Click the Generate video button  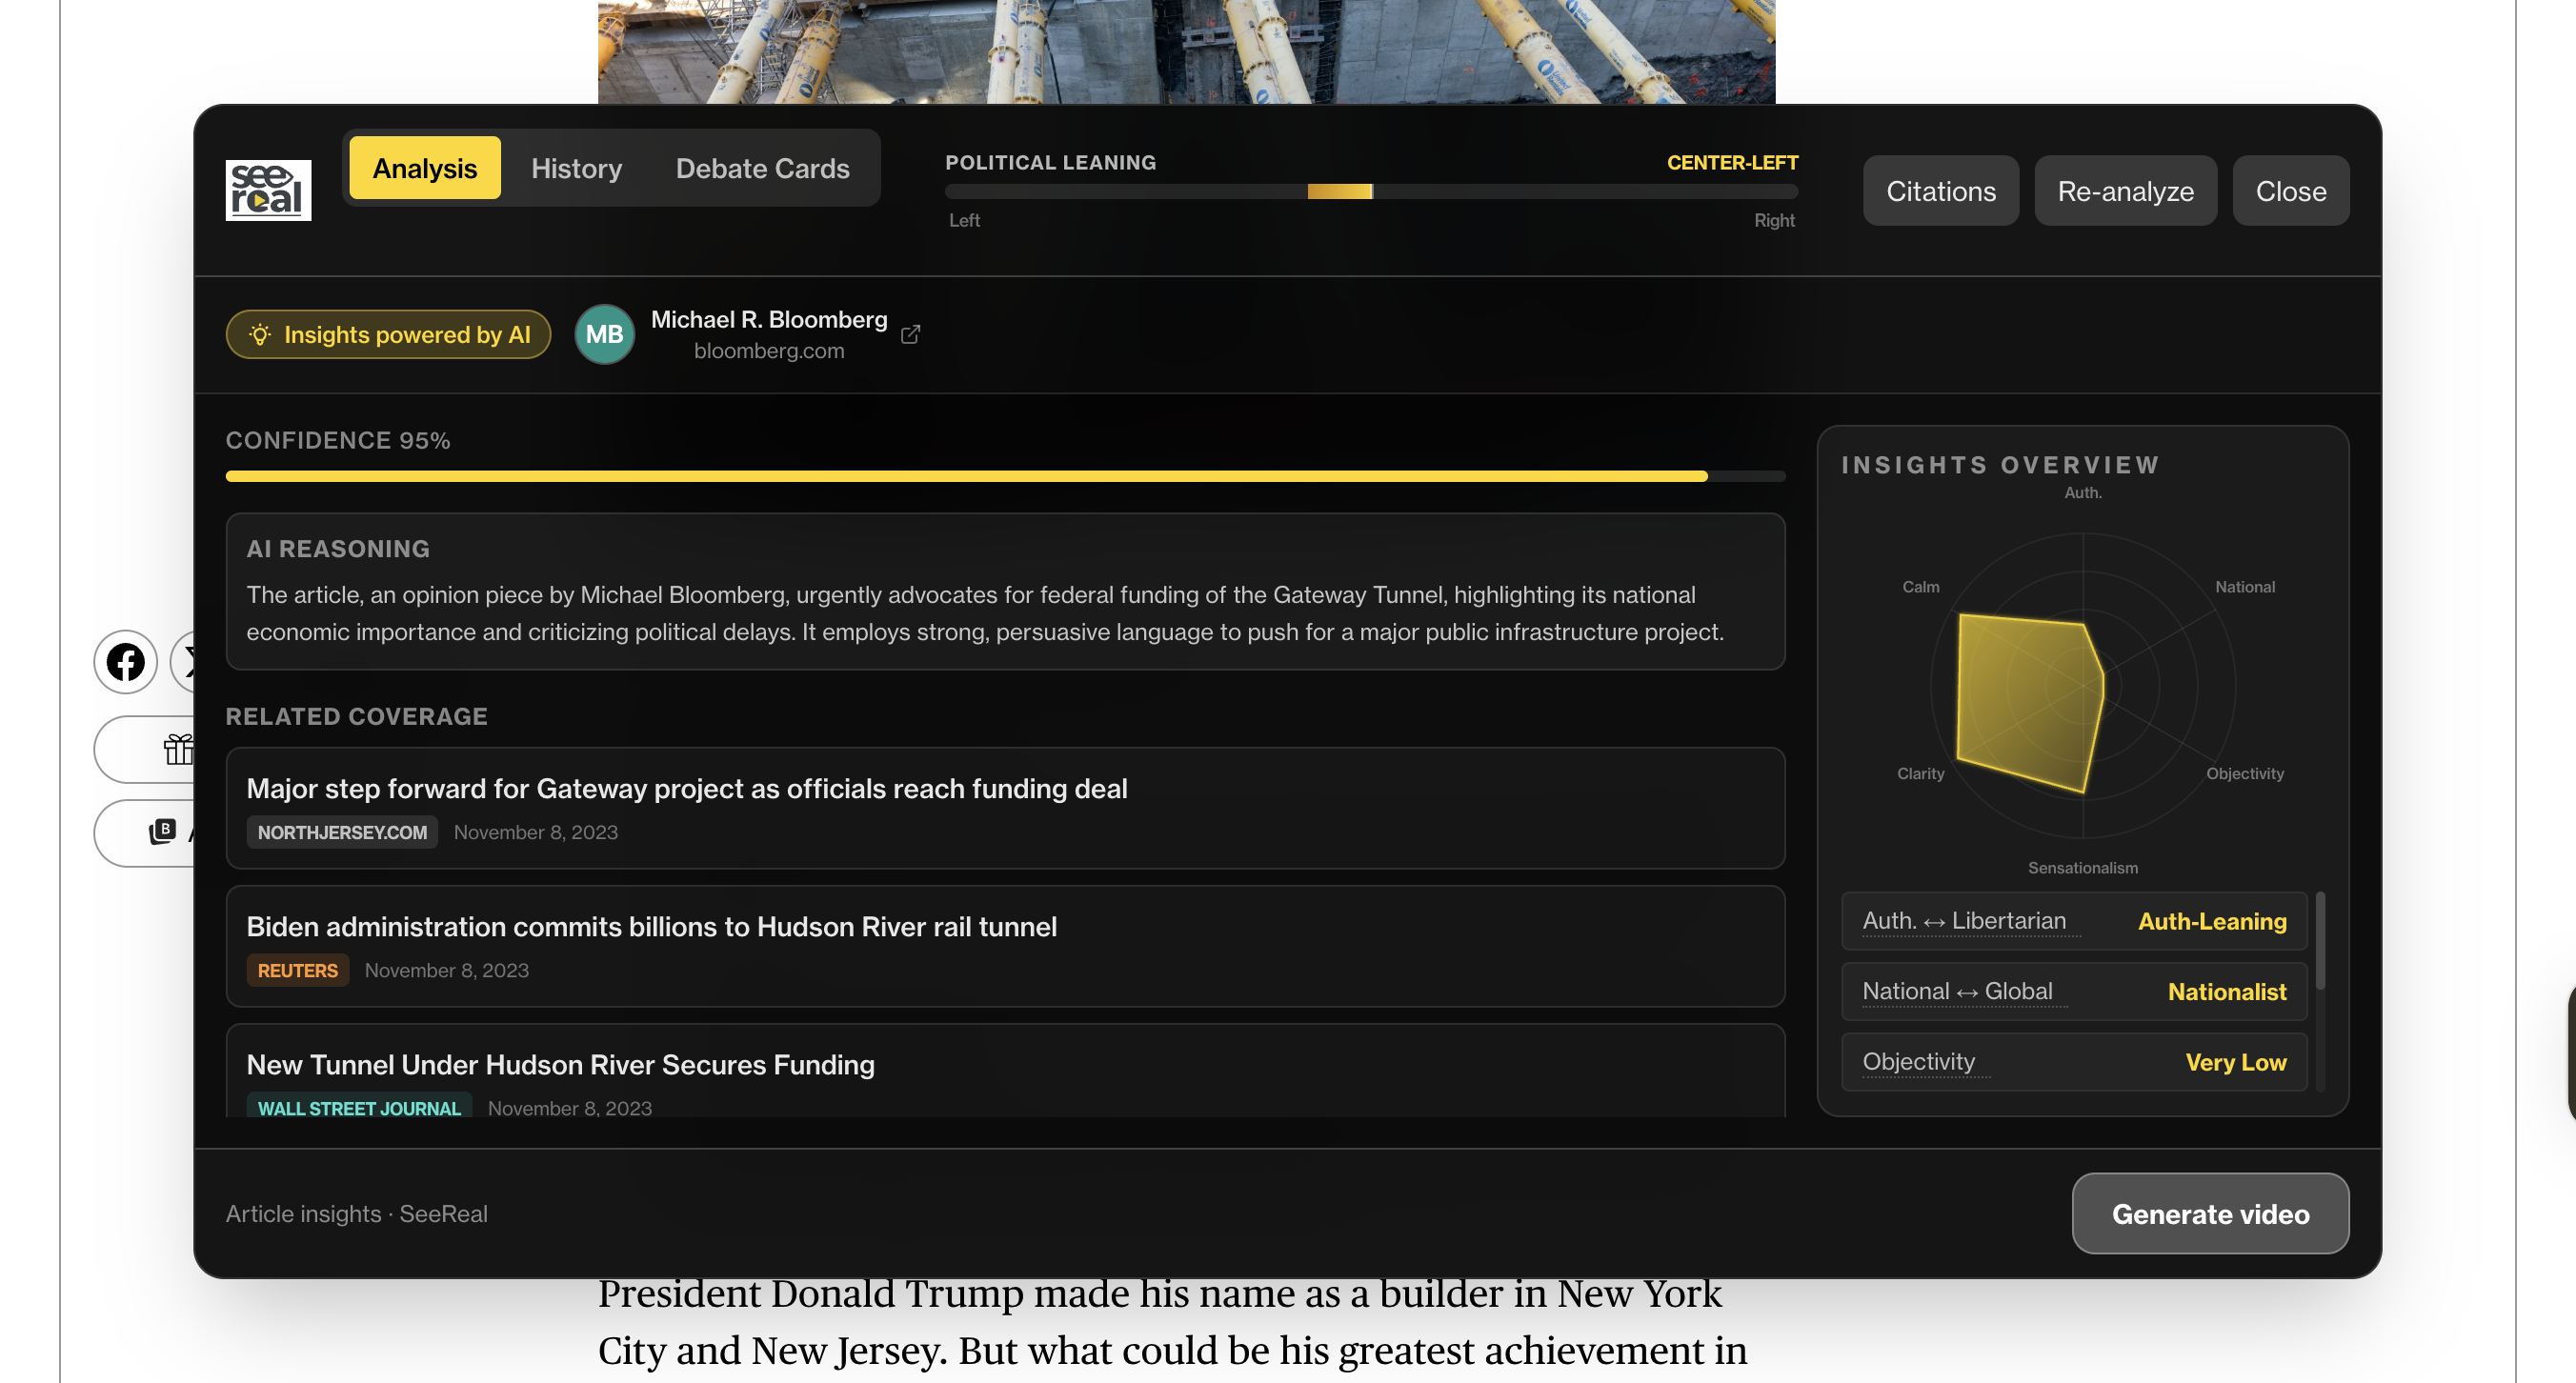click(2210, 1213)
